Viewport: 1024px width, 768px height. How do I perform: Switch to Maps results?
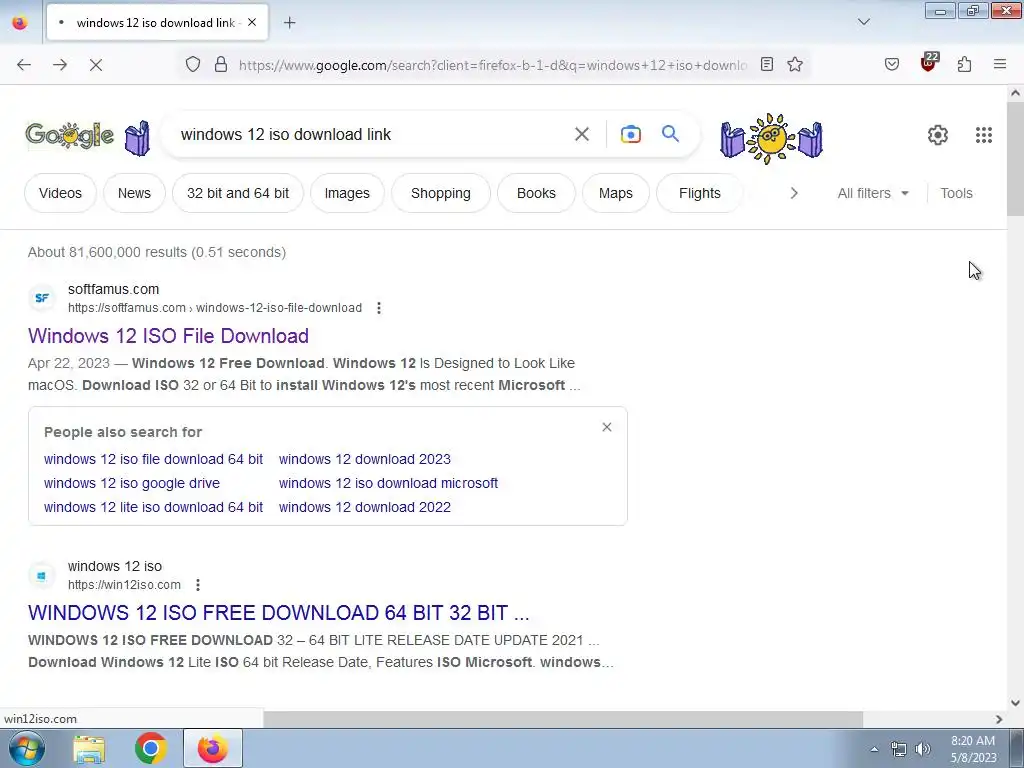coord(616,193)
